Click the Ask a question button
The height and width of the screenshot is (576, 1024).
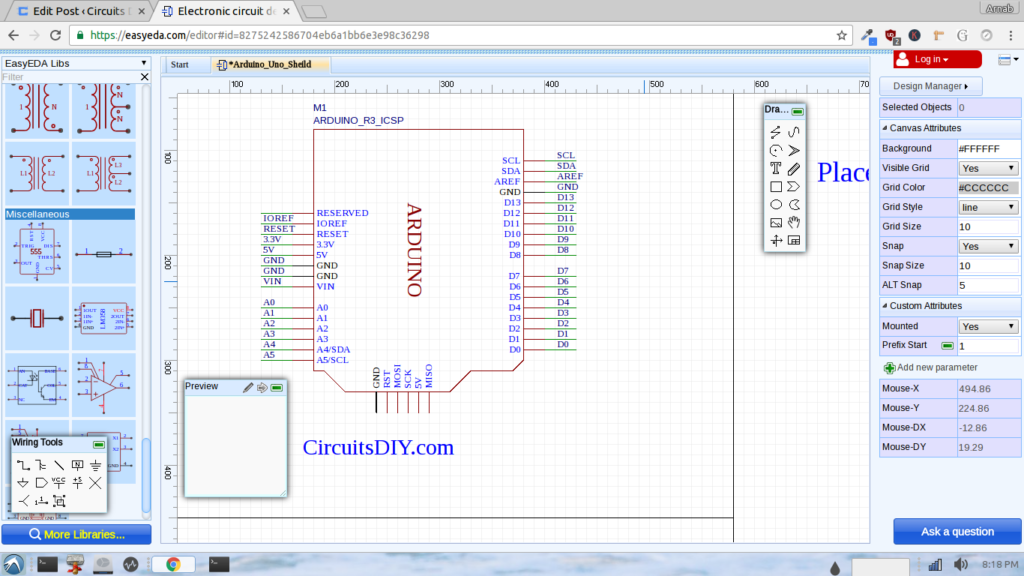[x=957, y=532]
